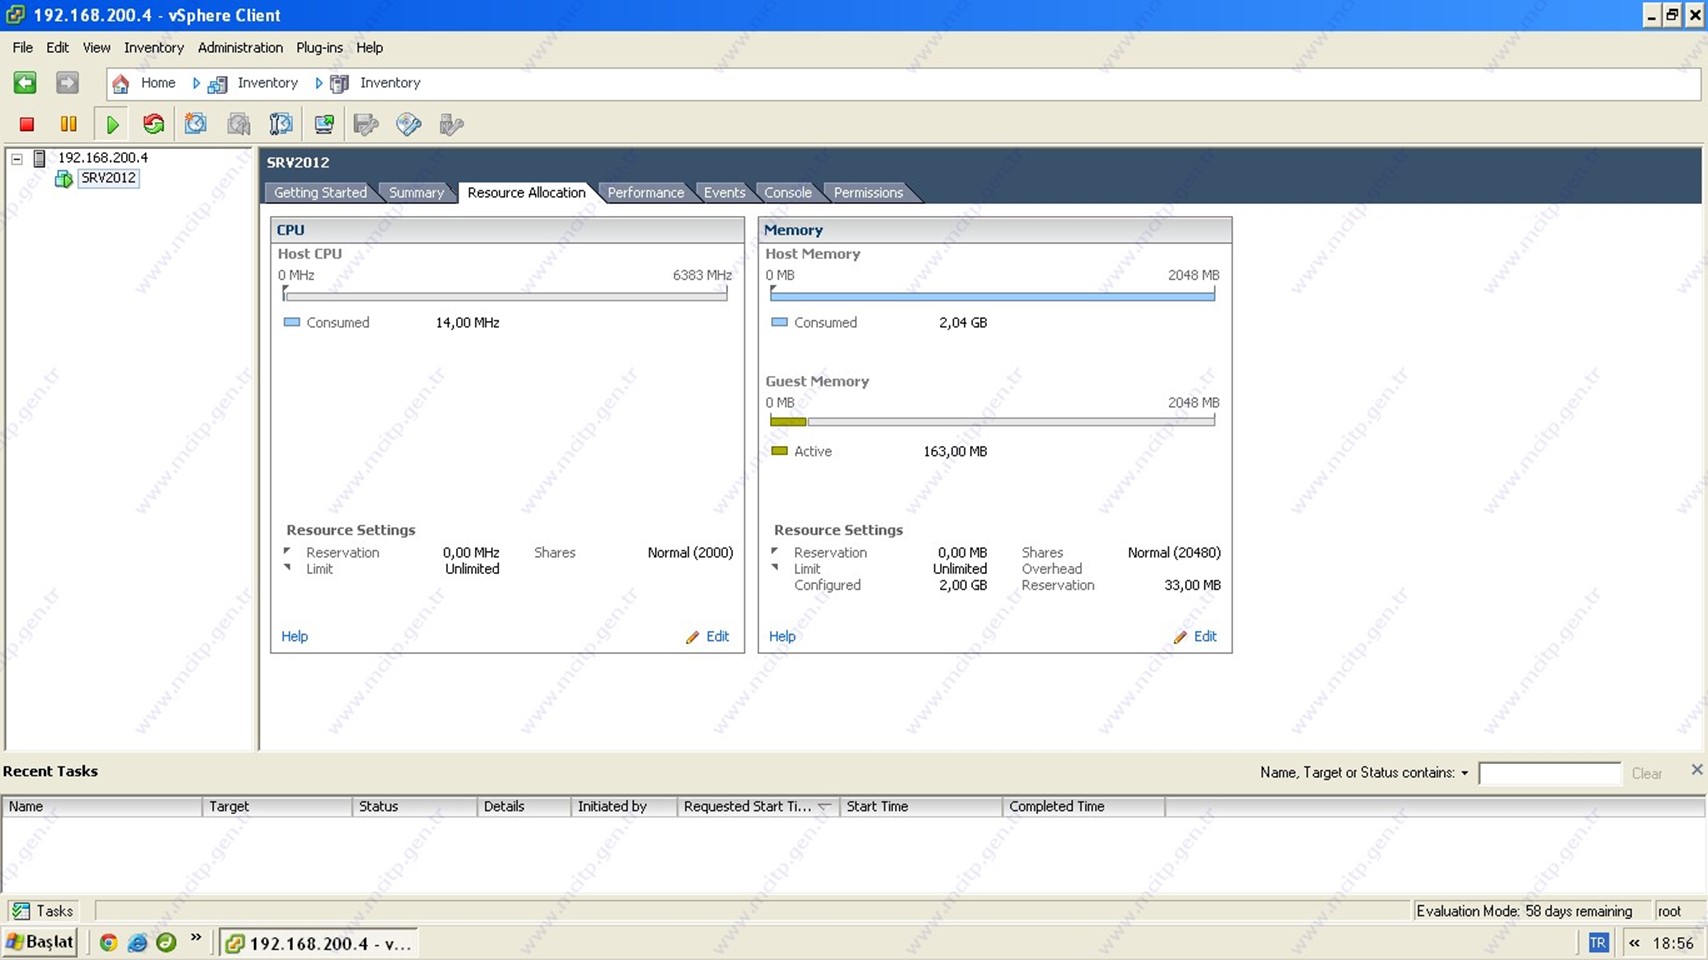This screenshot has width=1708, height=960.
Task: Suspend the VM with the pause icon
Action: pos(68,124)
